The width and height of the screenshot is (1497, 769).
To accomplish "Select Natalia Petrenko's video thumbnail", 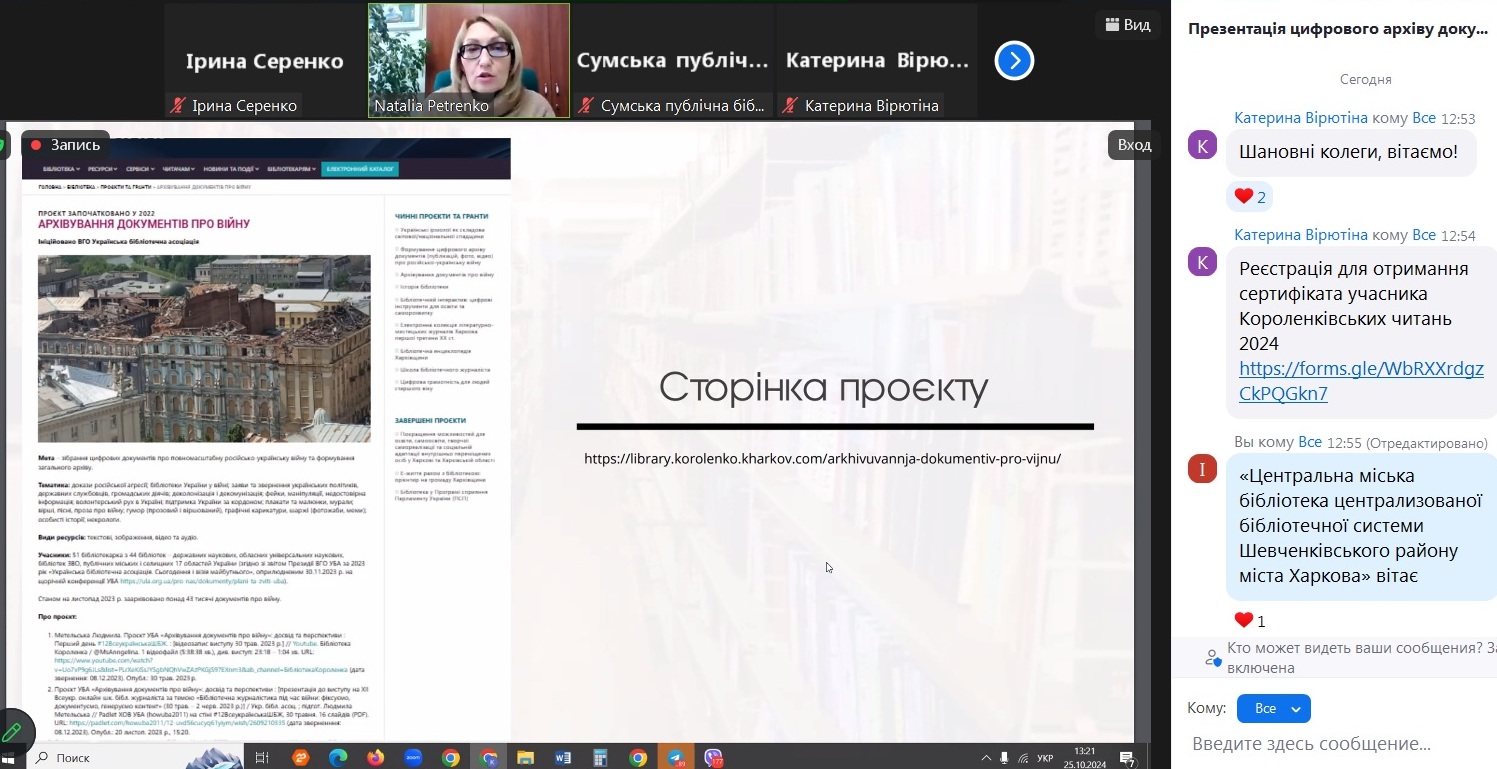I will (469, 60).
